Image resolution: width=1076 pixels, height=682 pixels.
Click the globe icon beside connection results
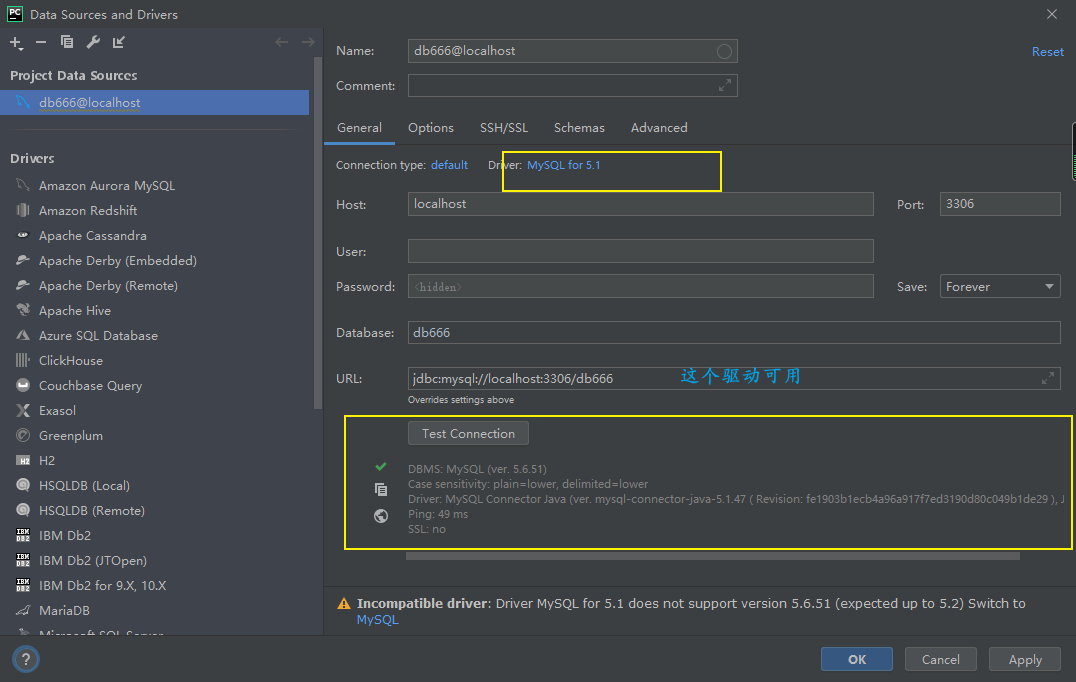[381, 516]
